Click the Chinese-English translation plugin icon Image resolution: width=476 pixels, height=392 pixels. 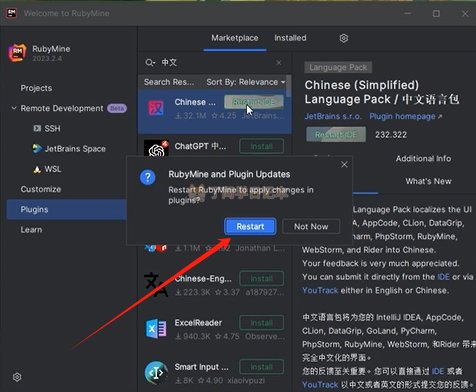click(156, 284)
